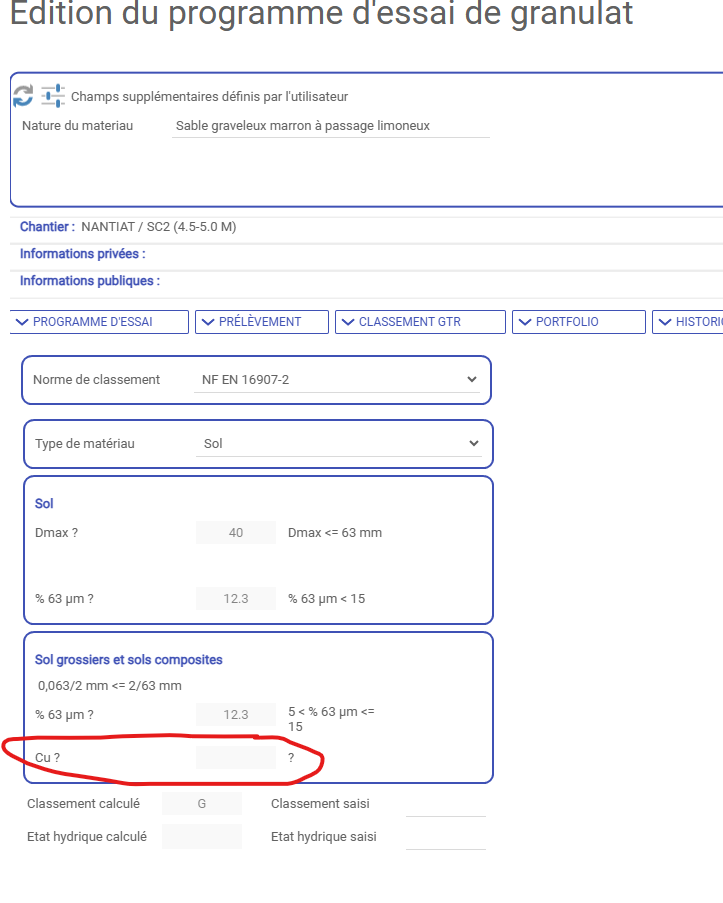Expand the PROGRAMME D'ESSAI section

99,322
